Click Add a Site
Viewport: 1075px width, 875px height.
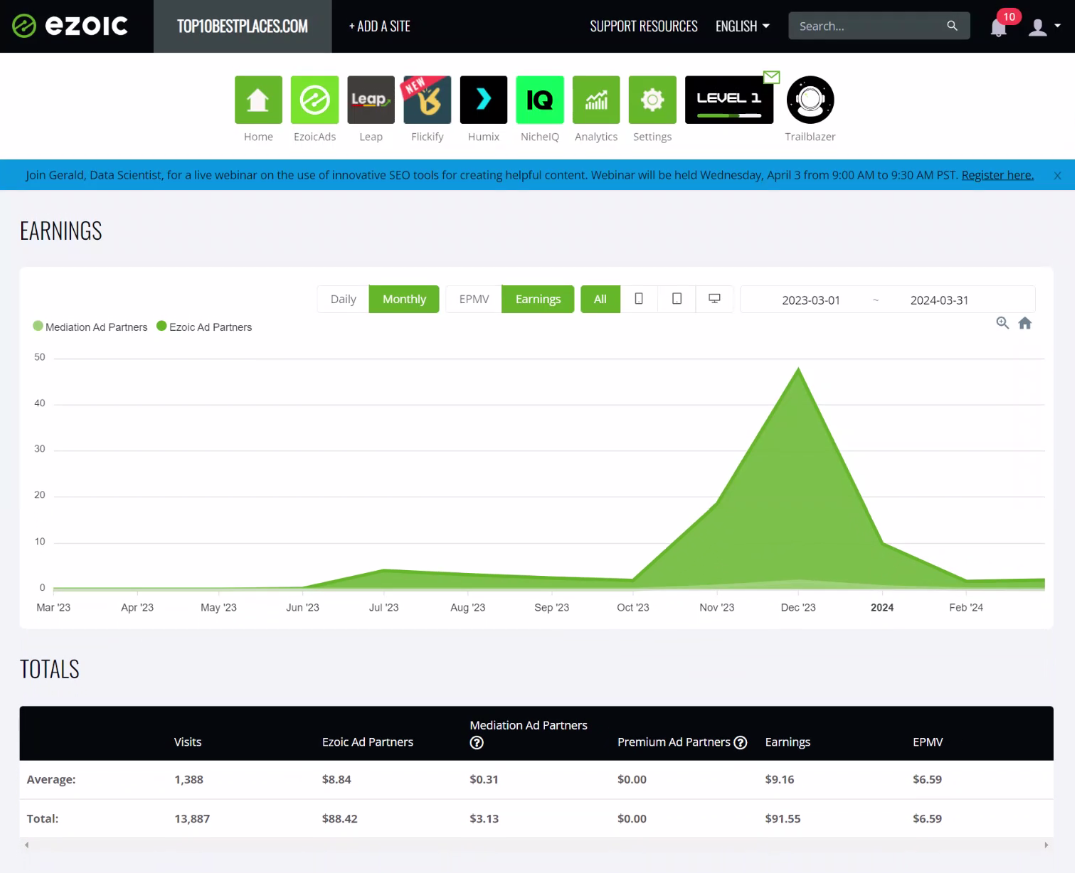click(379, 26)
